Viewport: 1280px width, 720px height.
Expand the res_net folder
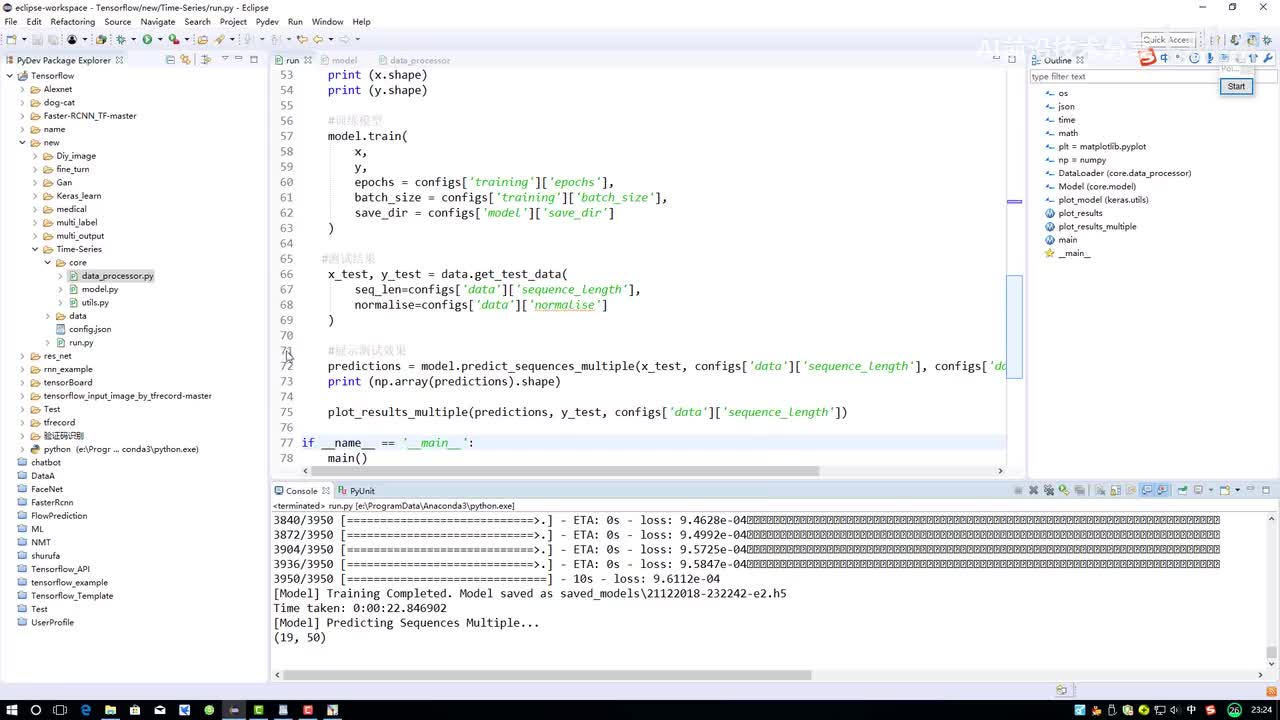coord(22,356)
